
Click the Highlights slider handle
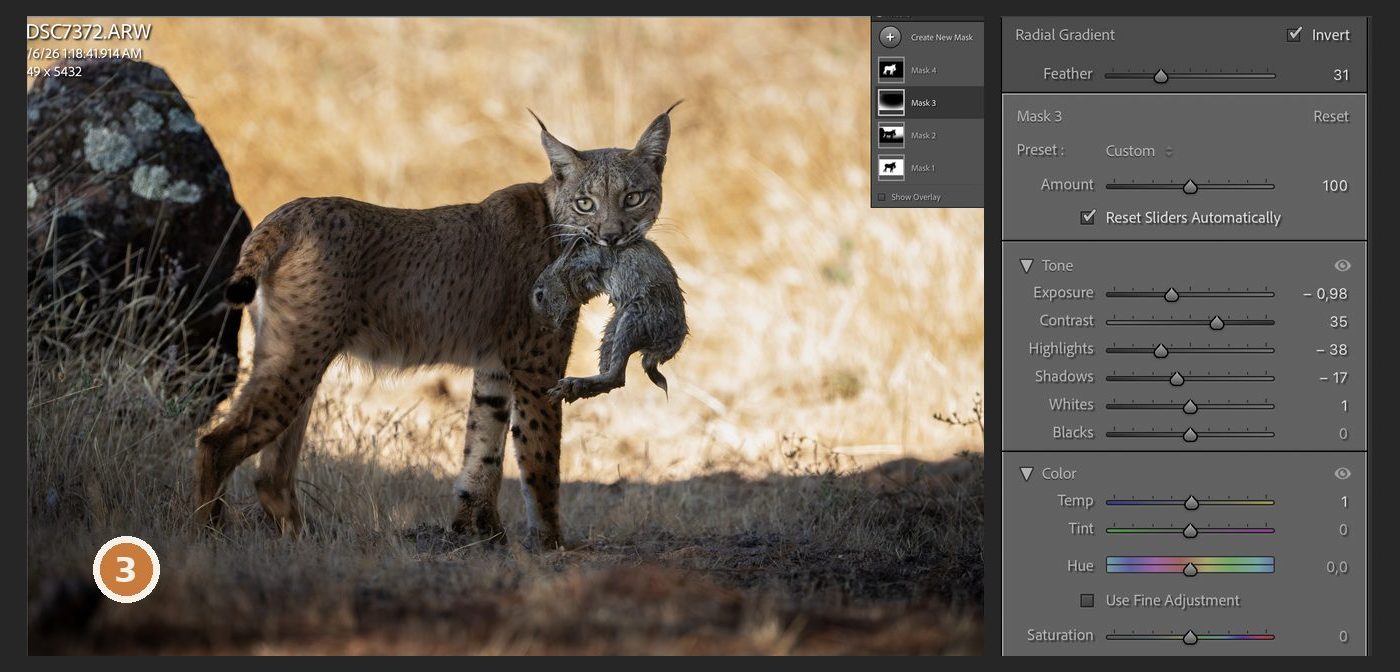(1161, 350)
